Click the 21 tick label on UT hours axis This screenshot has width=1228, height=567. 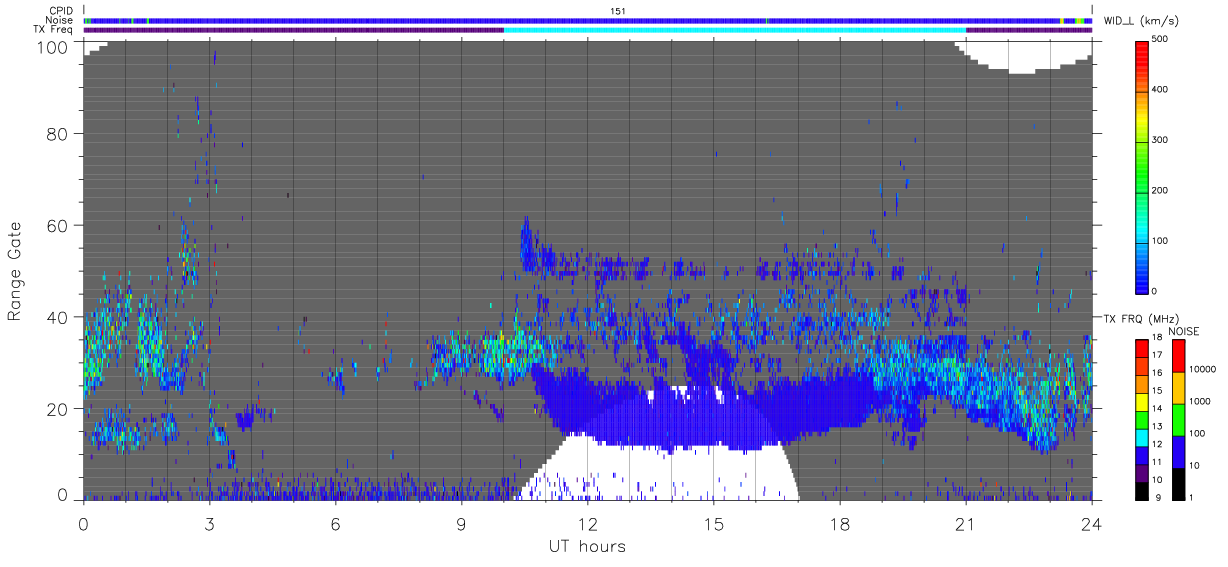(x=966, y=523)
